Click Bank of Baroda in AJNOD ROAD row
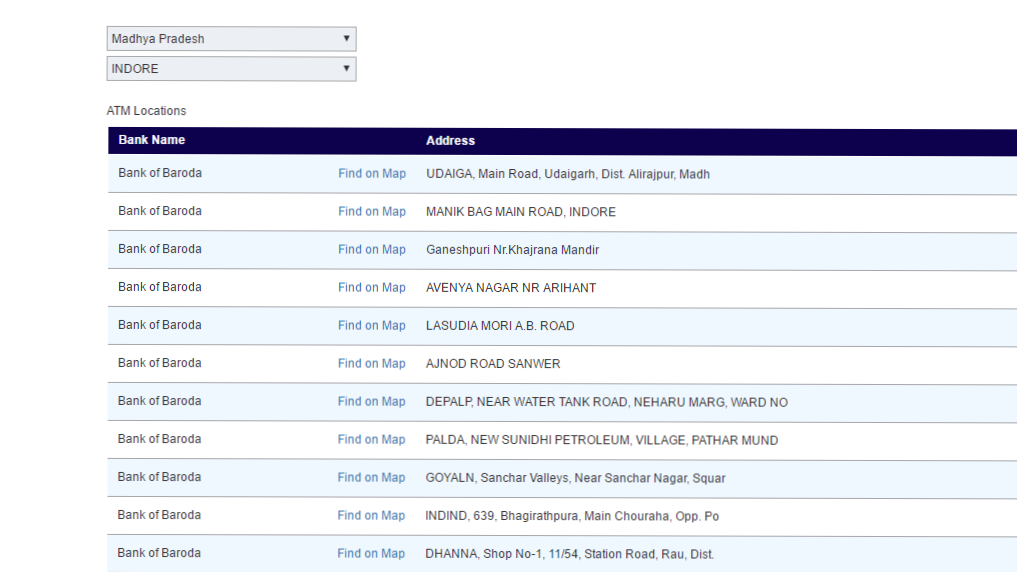The width and height of the screenshot is (1017, 572). (160, 363)
